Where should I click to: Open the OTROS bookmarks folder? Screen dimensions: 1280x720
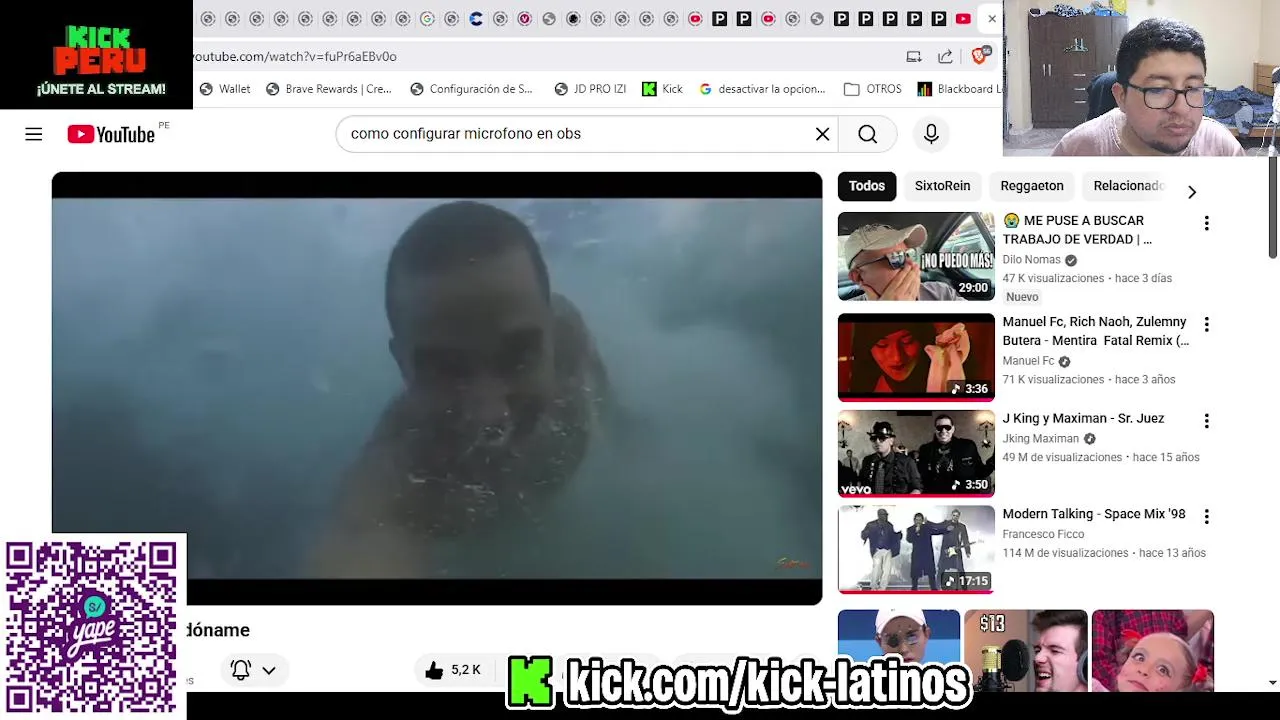872,89
